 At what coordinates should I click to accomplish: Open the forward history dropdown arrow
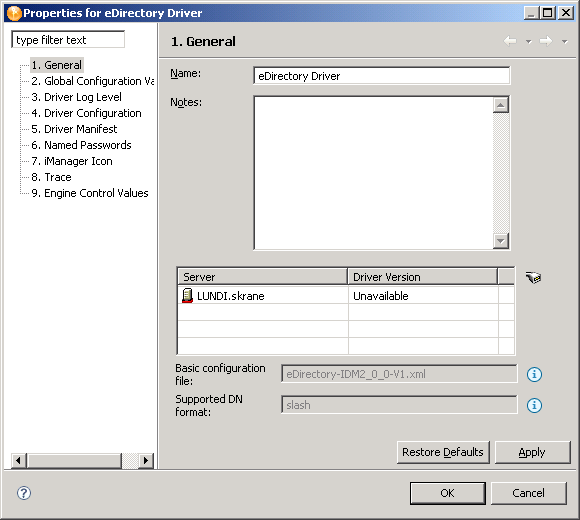point(564,42)
